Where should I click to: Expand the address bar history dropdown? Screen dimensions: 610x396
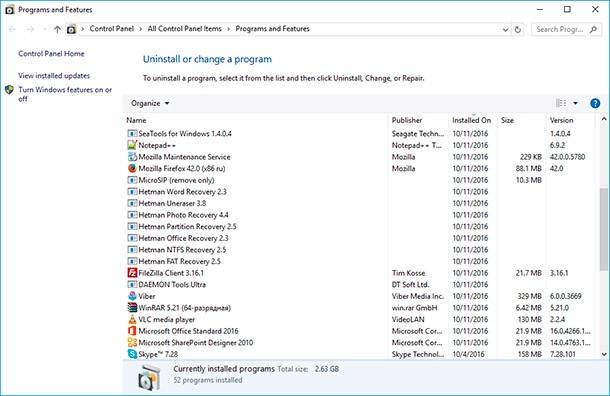point(505,30)
